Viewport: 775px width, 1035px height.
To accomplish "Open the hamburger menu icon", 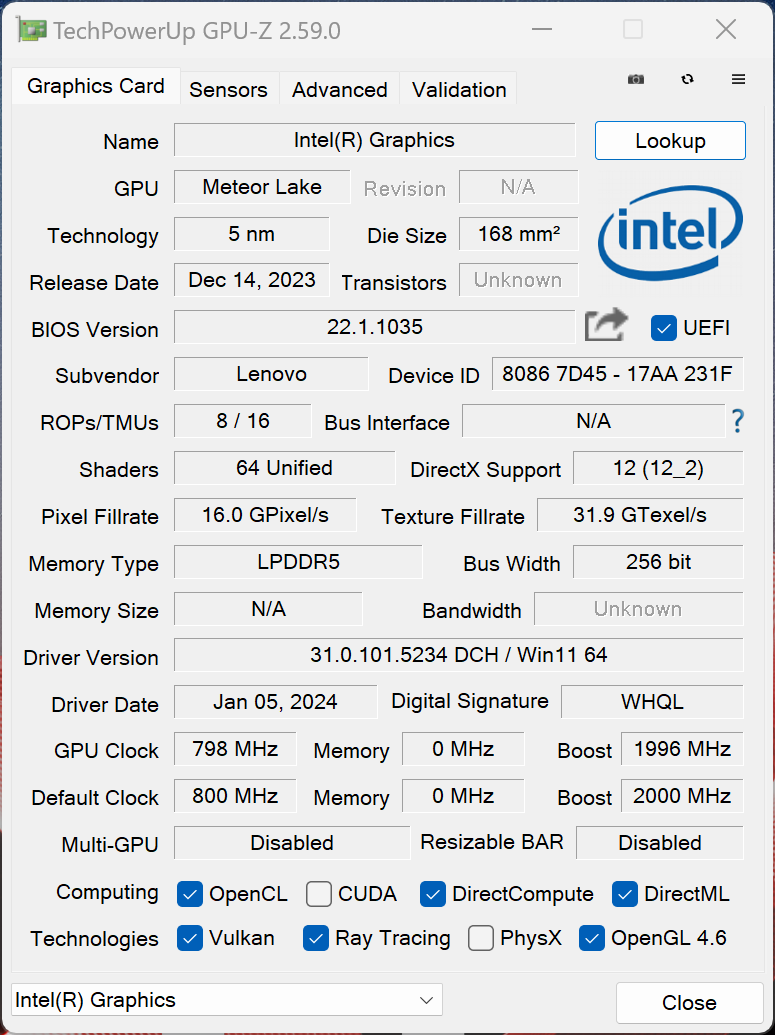I will tap(738, 79).
